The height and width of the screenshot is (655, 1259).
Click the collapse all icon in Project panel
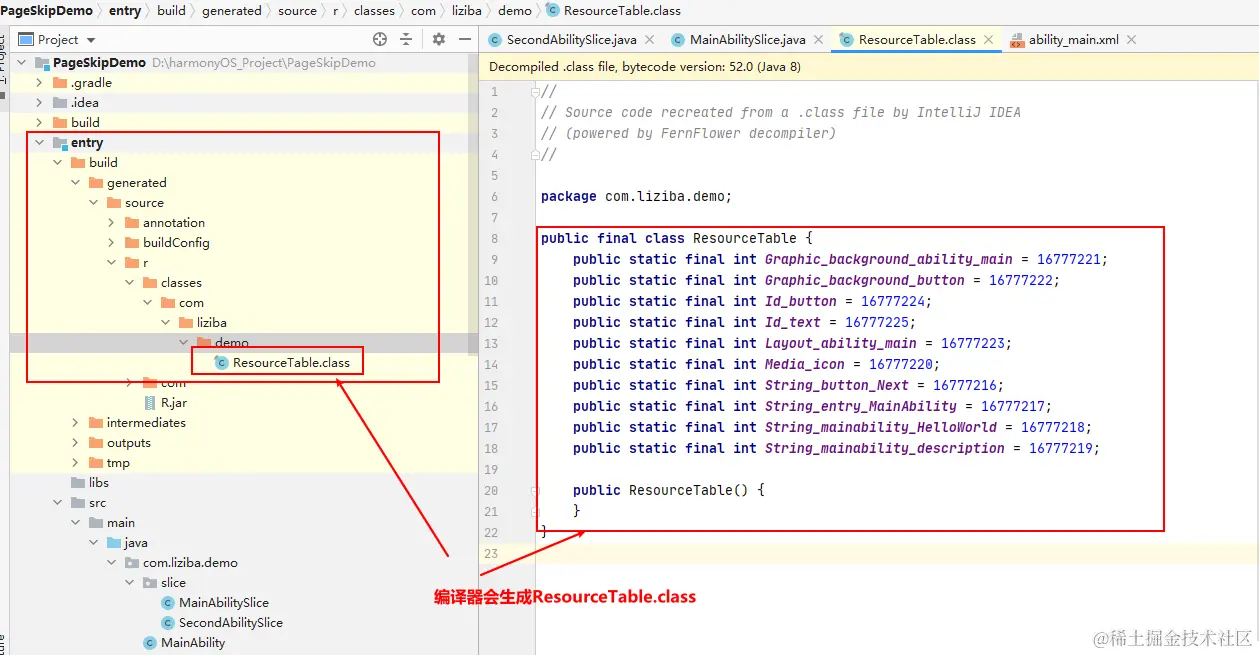[406, 39]
